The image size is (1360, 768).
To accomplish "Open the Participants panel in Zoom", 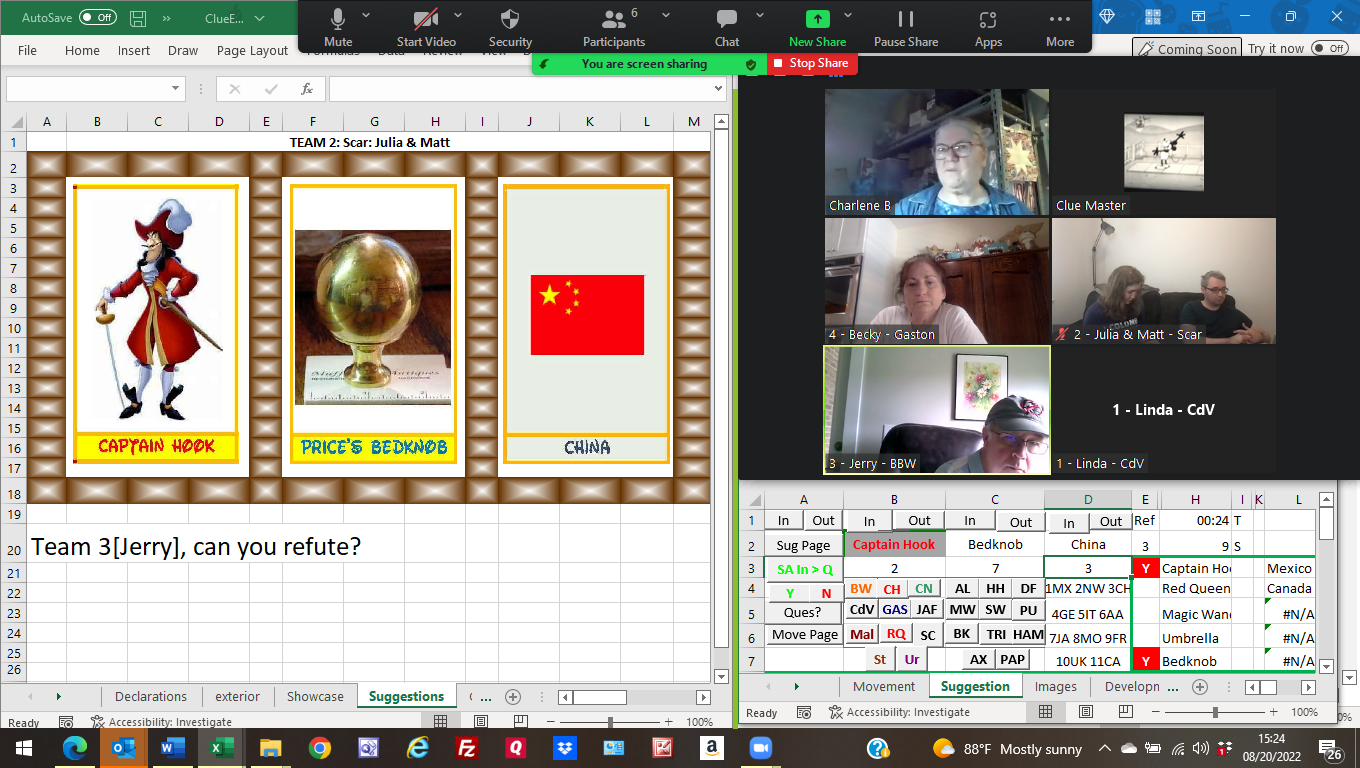I will (613, 19).
